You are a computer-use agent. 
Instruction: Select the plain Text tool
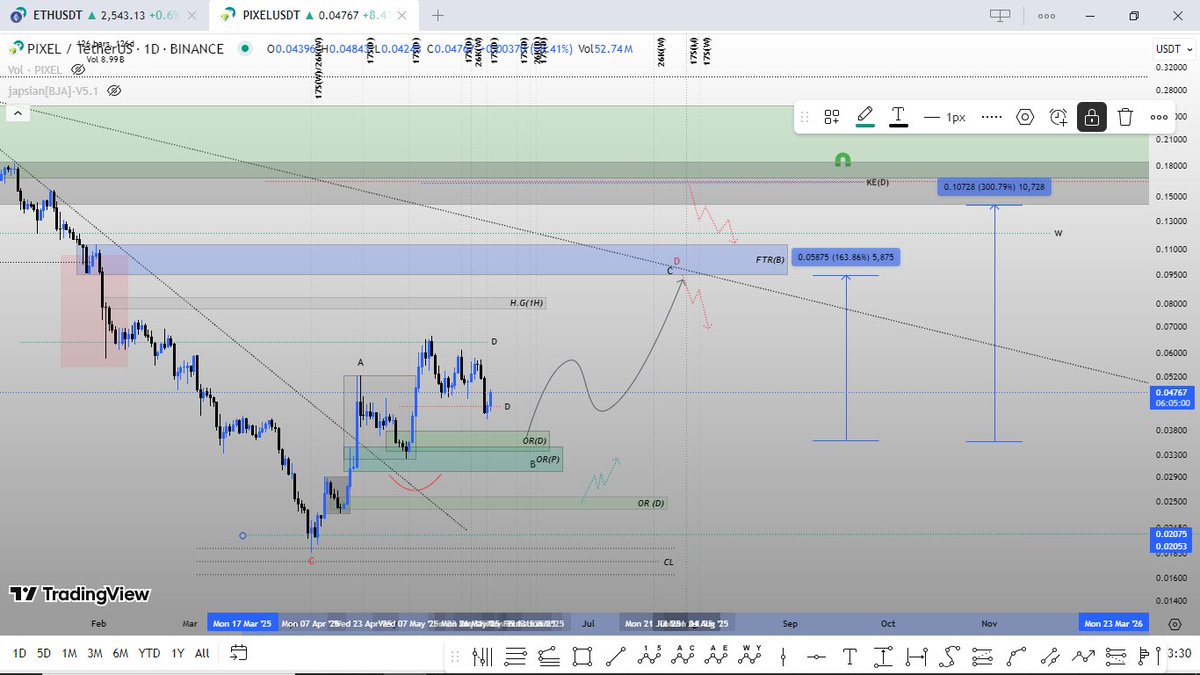(850, 656)
